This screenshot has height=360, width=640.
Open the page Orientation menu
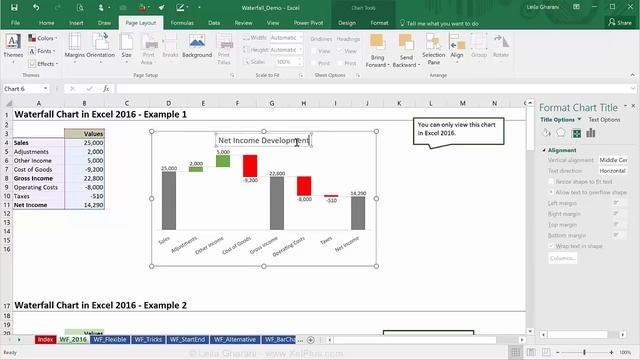(100, 48)
